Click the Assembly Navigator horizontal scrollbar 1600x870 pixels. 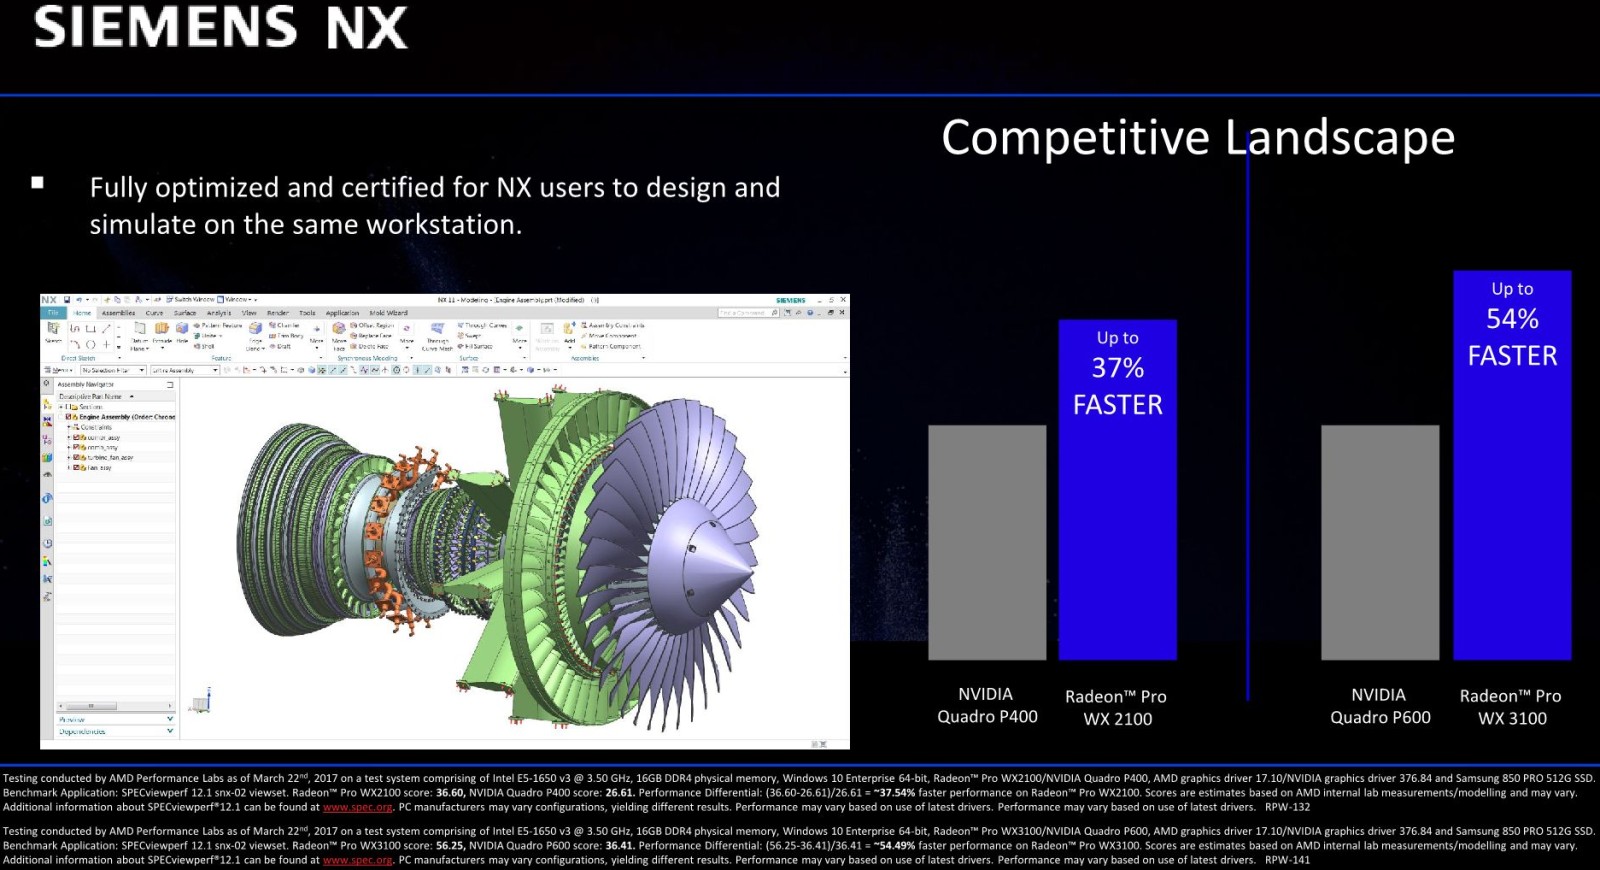click(x=115, y=706)
